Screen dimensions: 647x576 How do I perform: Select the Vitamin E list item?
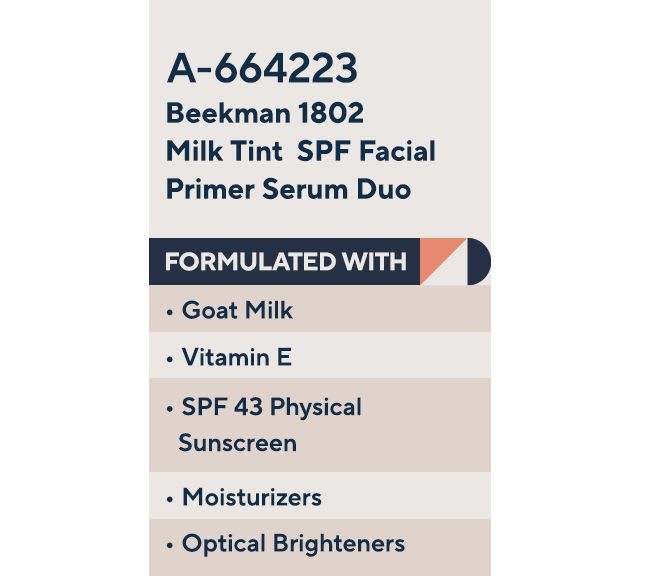237,357
